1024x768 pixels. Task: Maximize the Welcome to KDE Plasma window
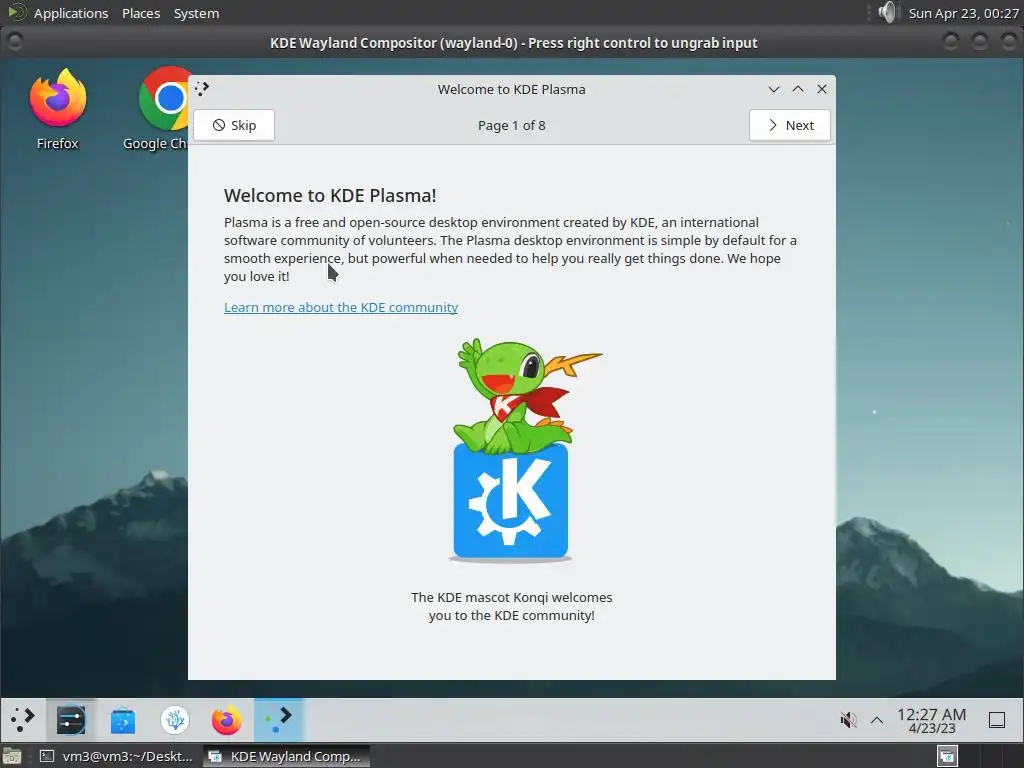[798, 89]
